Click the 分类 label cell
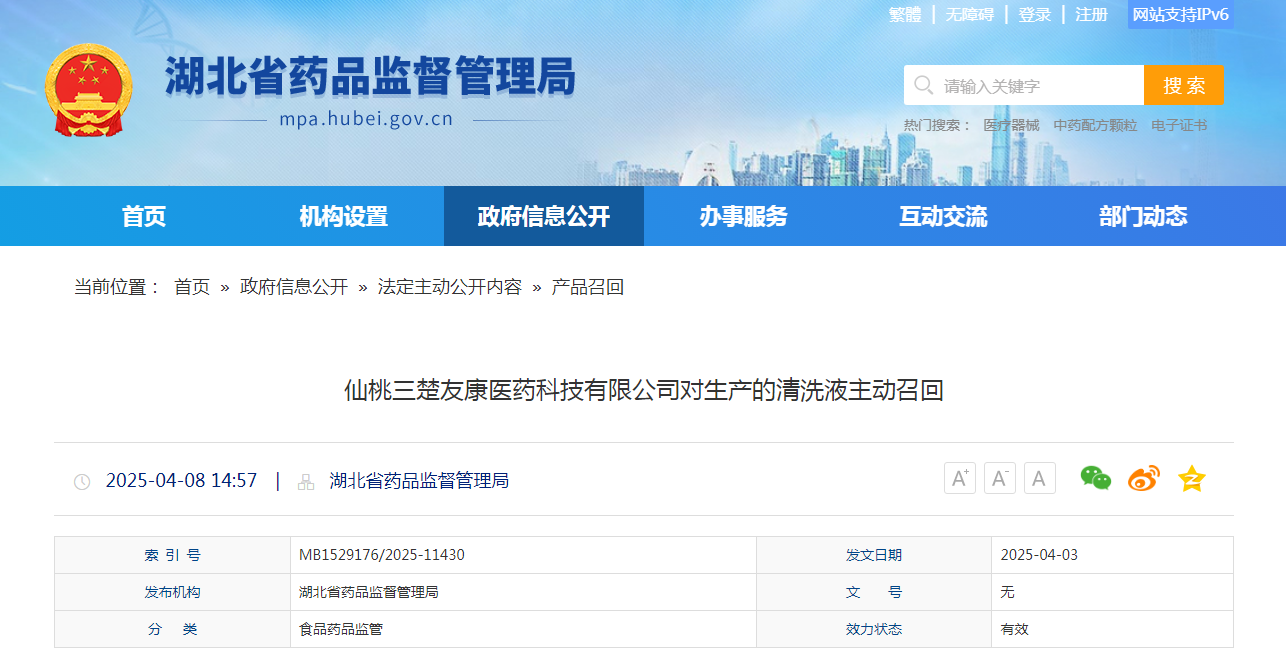This screenshot has width=1286, height=665. pyautogui.click(x=172, y=629)
